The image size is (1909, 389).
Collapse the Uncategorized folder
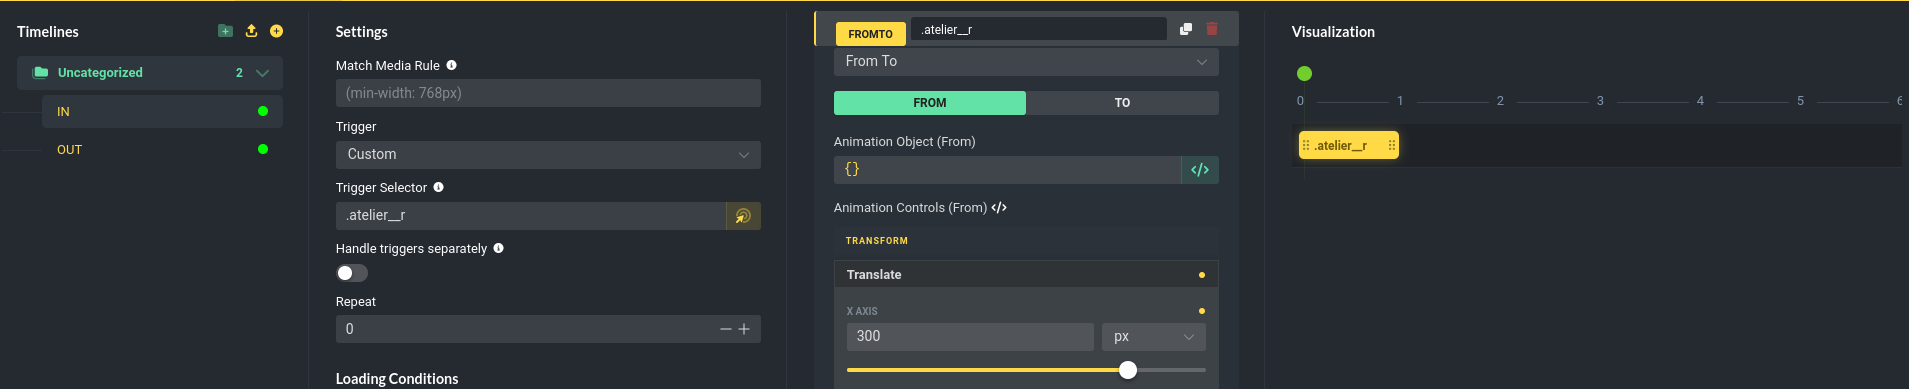[262, 73]
